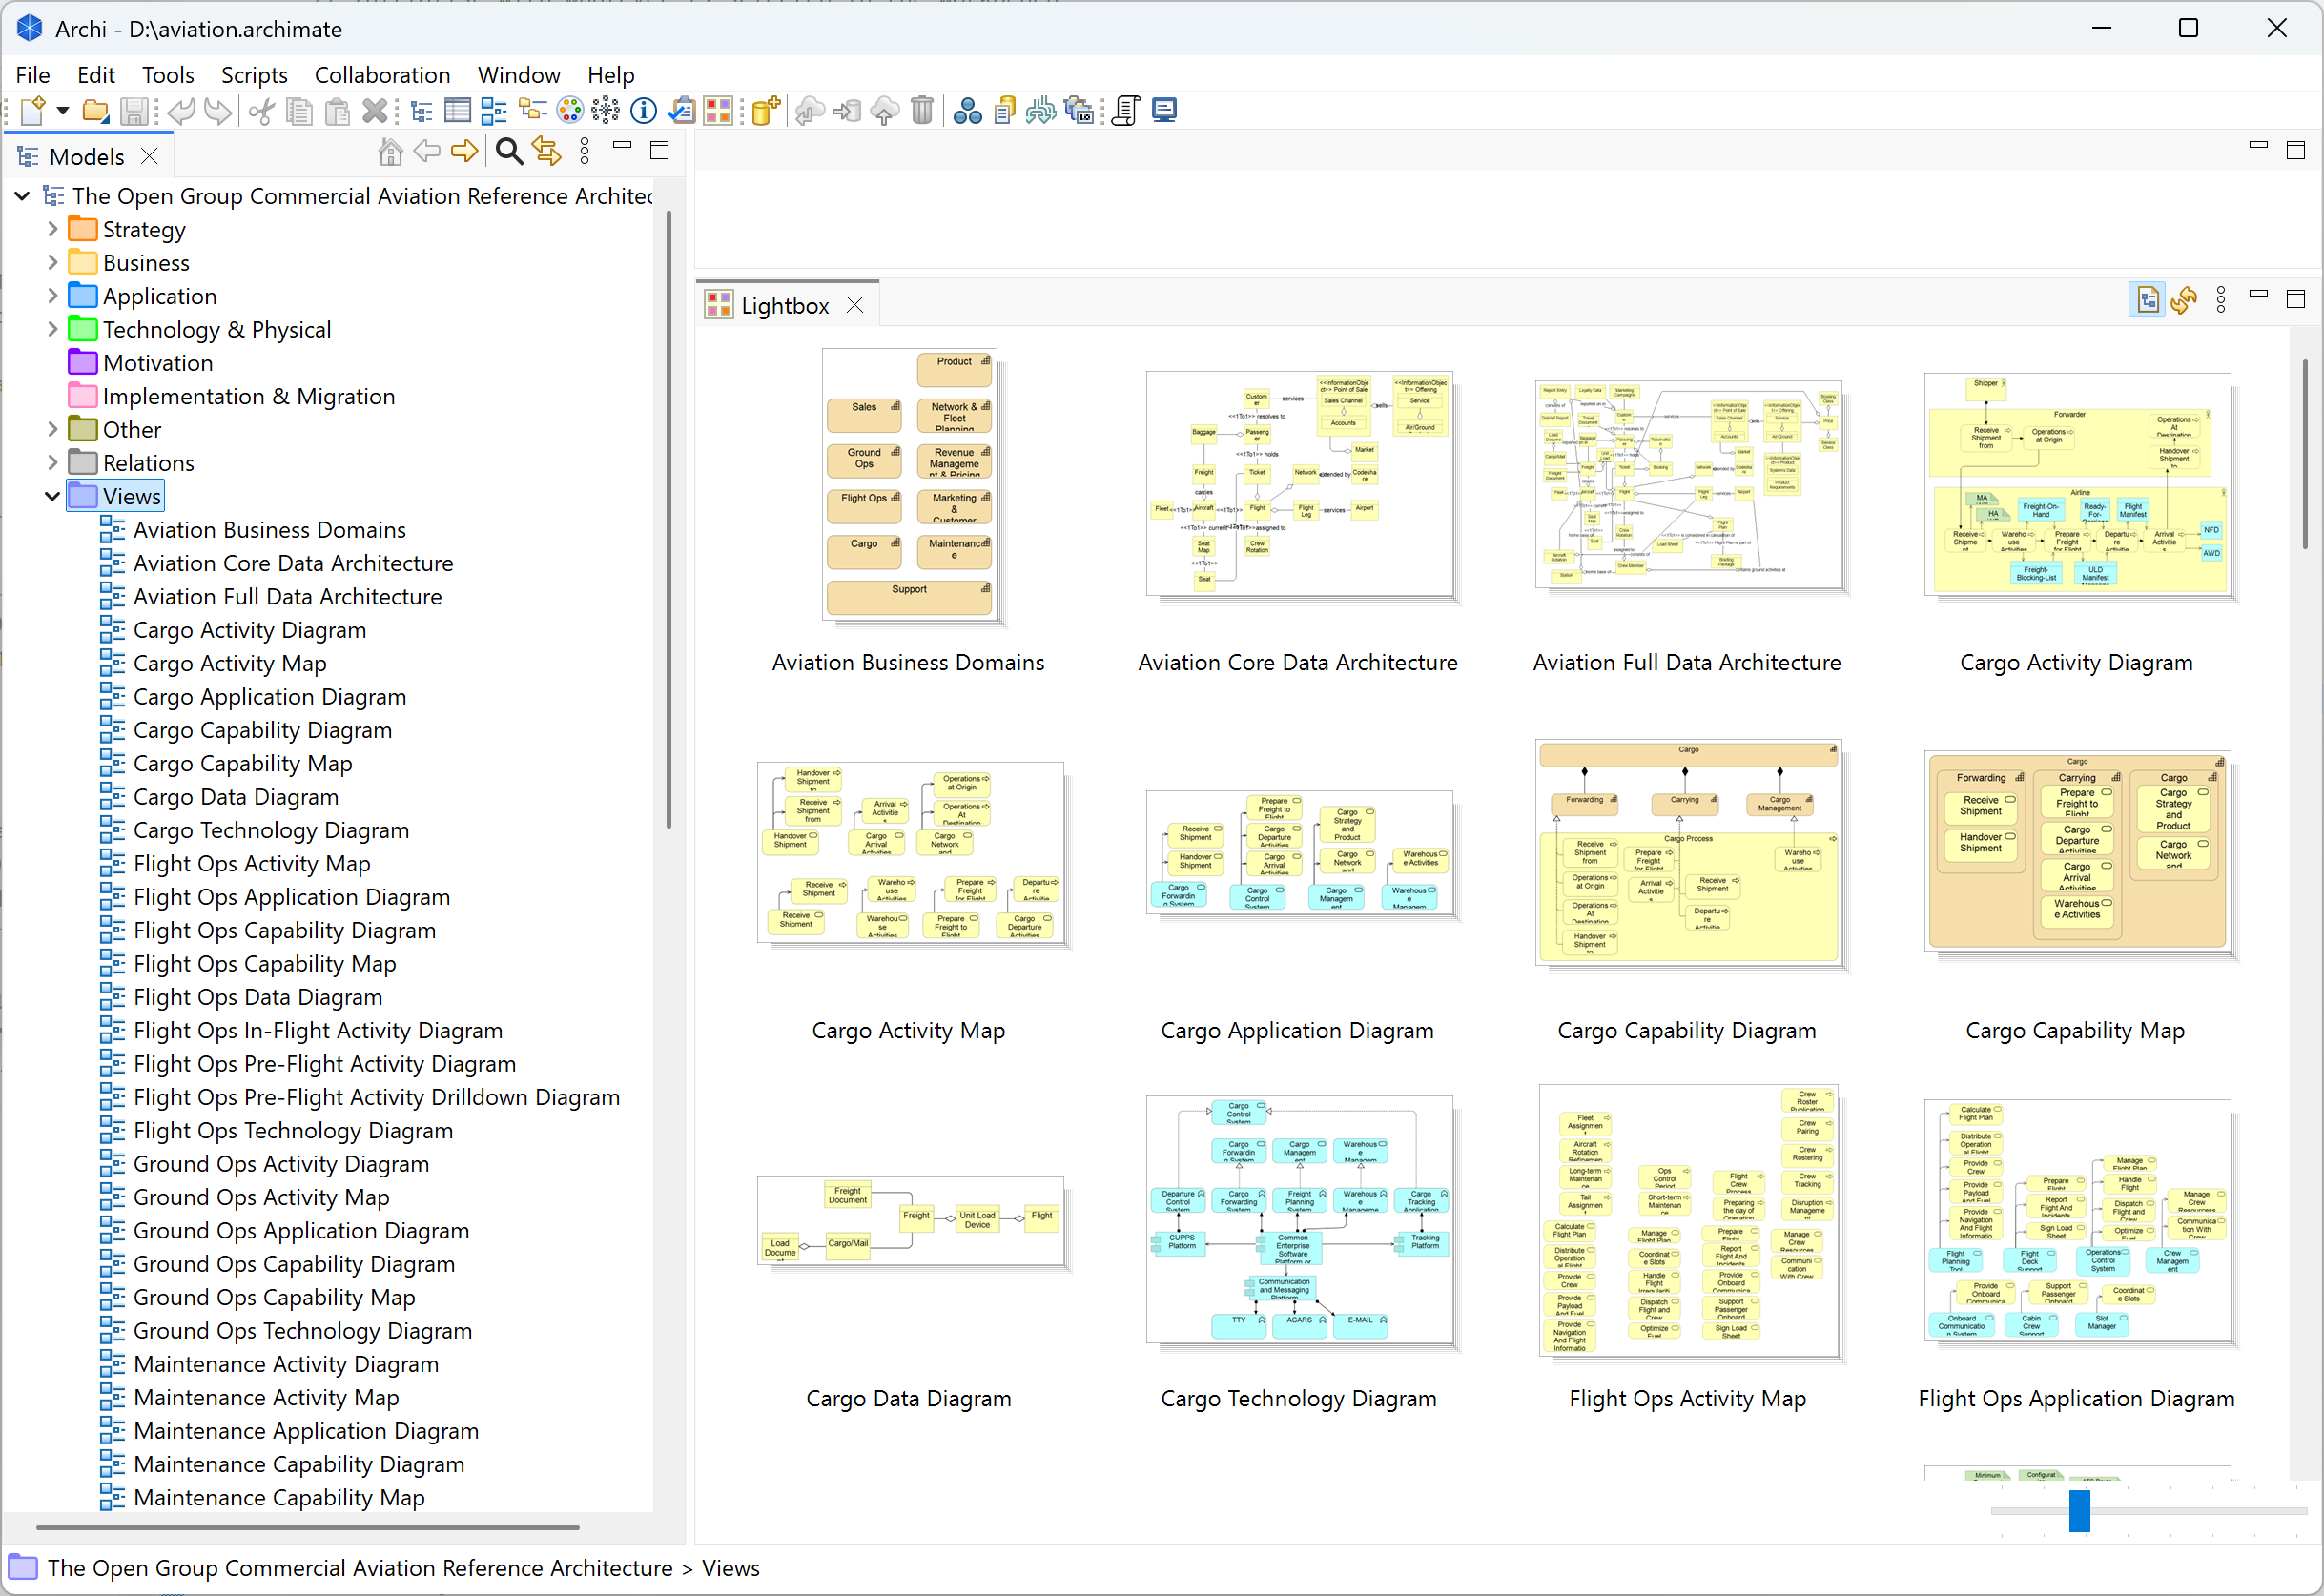The image size is (2324, 1596).
Task: Click the Properties info icon in toolbar
Action: click(643, 110)
